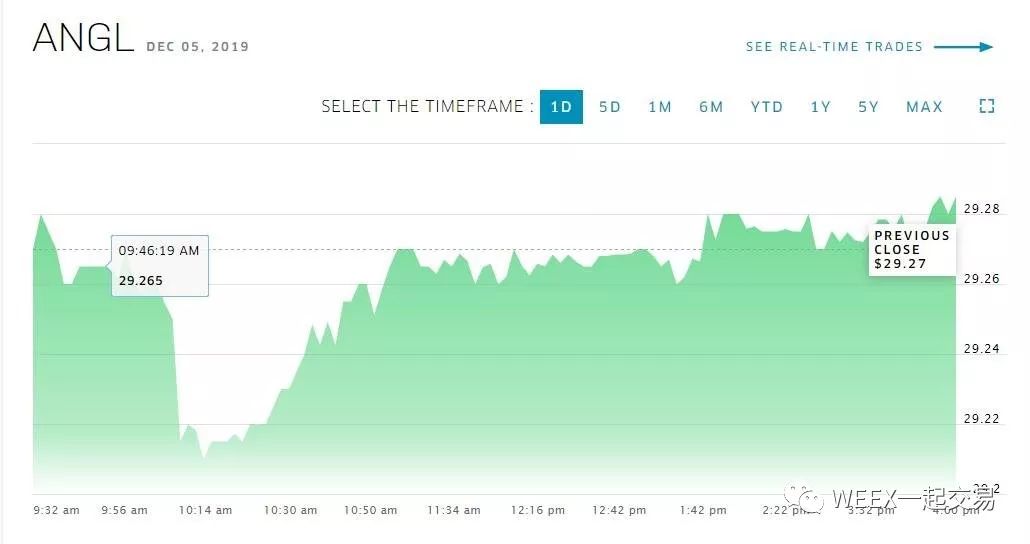Click the 12:16 pm time axis label
The width and height of the screenshot is (1030, 544).
(x=537, y=510)
